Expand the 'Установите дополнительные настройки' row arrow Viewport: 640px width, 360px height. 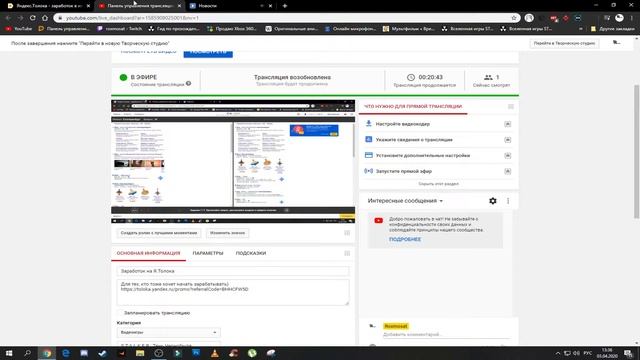pyautogui.click(x=507, y=156)
